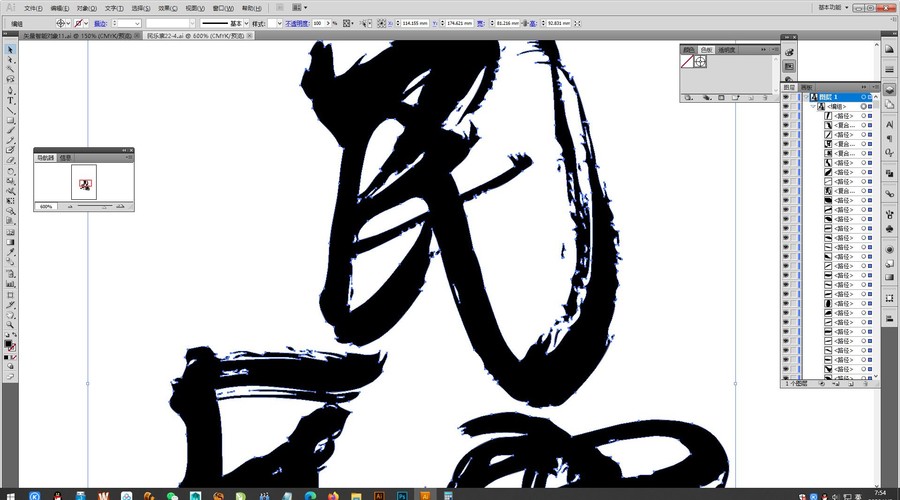This screenshot has height=500, width=900.
Task: Click Navigator zoom percentage field 600%
Action: click(x=46, y=206)
